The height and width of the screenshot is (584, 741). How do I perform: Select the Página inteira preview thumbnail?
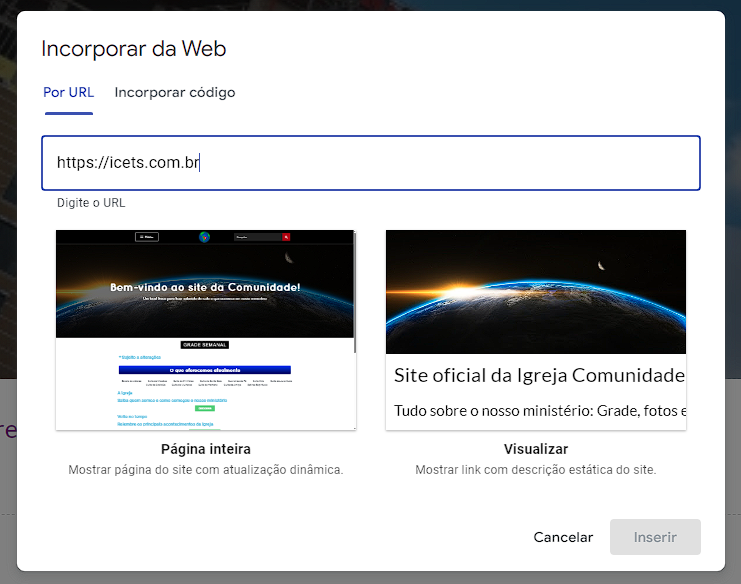click(205, 330)
